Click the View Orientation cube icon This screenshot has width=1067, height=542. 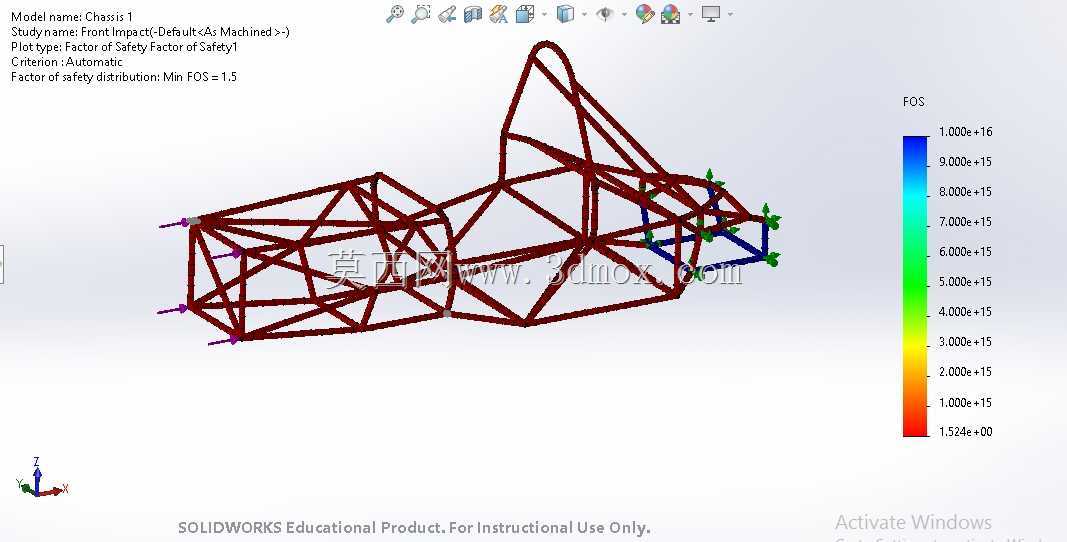(x=525, y=14)
